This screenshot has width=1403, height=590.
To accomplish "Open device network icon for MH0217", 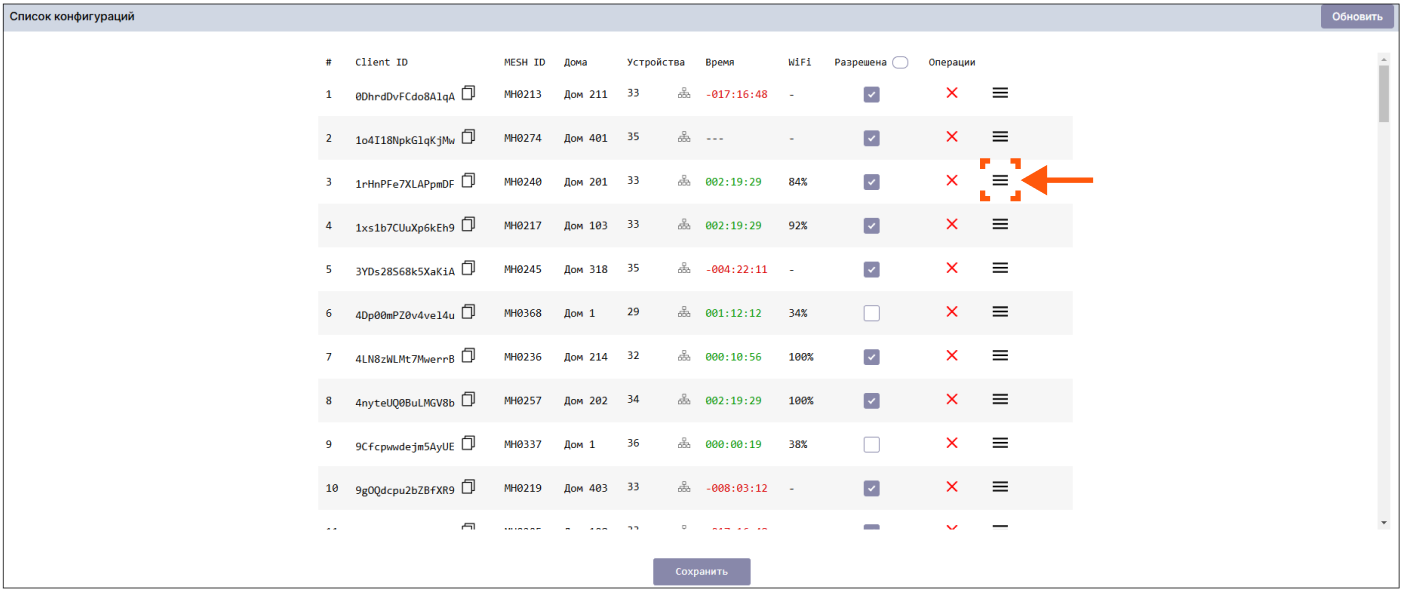I will click(684, 226).
